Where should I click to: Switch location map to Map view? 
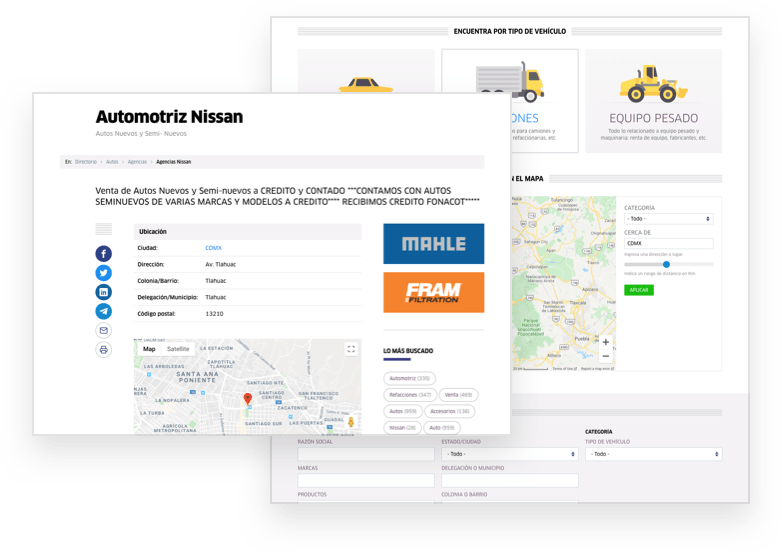149,349
